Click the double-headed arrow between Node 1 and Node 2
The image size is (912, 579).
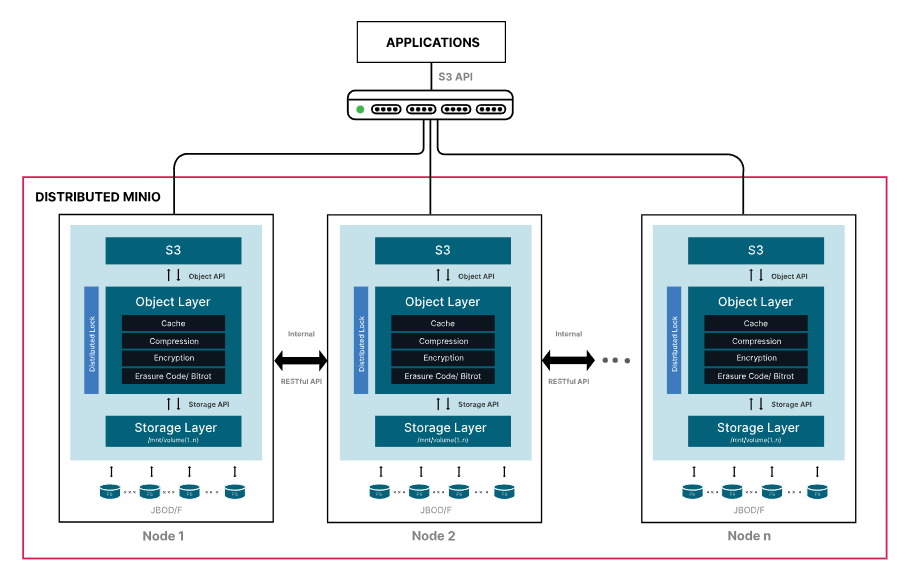(x=301, y=361)
